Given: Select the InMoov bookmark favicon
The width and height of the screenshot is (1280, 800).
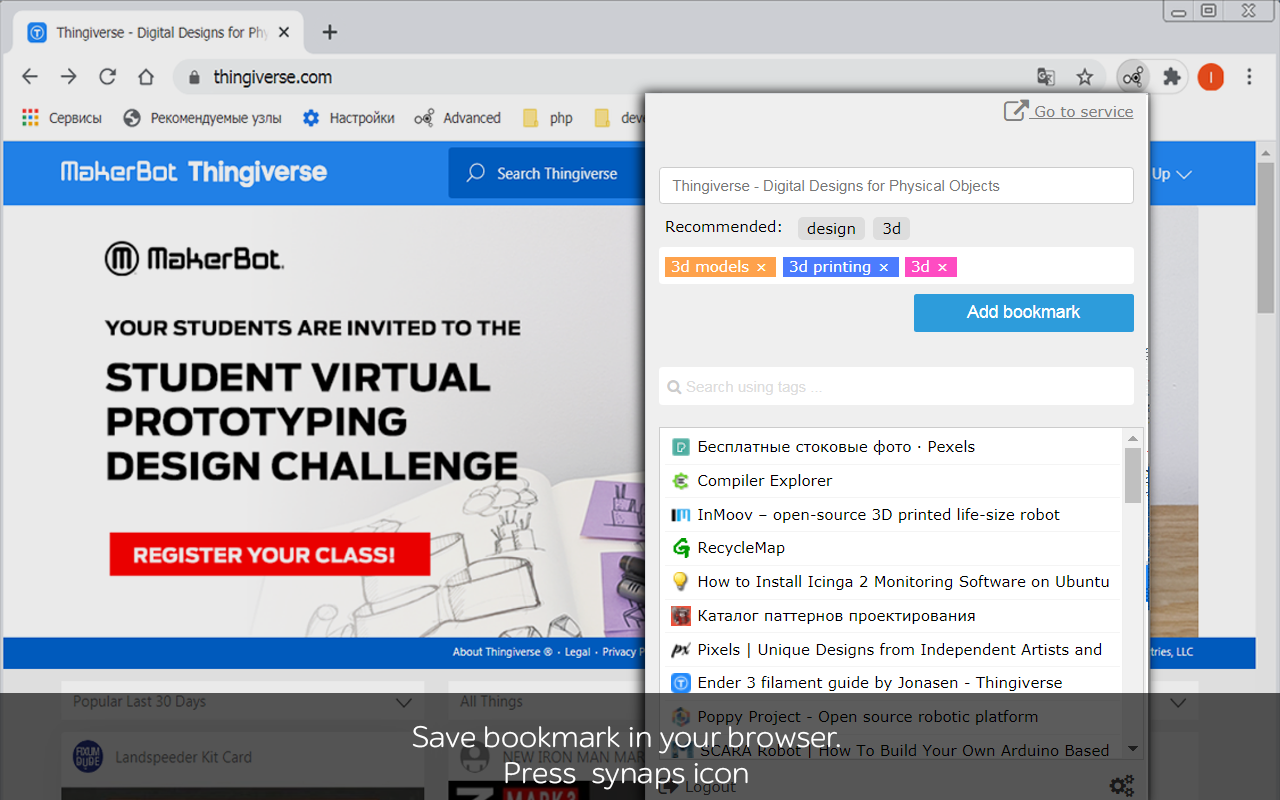Looking at the screenshot, I should [681, 514].
